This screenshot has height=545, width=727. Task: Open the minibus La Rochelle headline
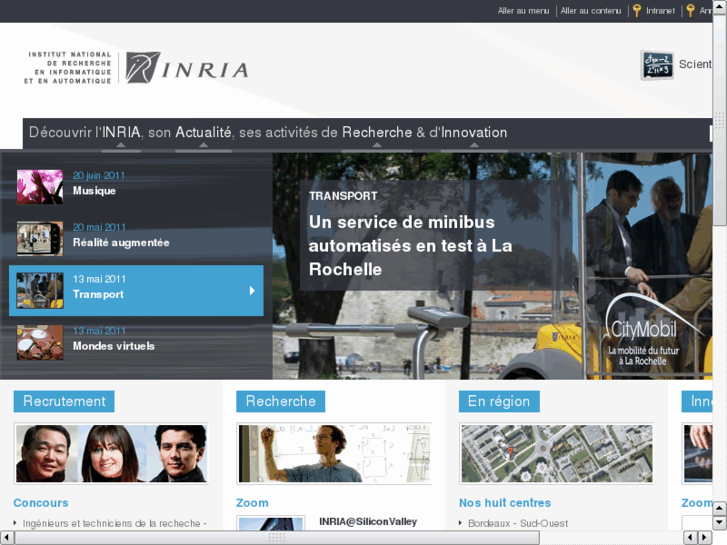(410, 246)
